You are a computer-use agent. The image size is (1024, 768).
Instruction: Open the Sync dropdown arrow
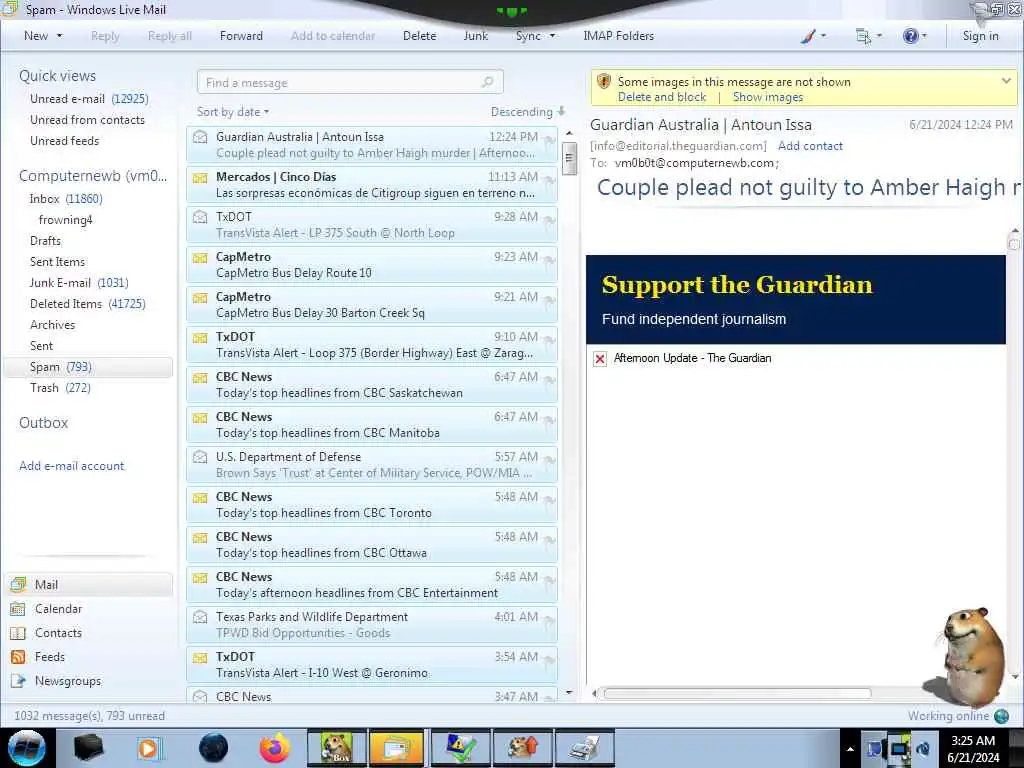[x=552, y=36]
